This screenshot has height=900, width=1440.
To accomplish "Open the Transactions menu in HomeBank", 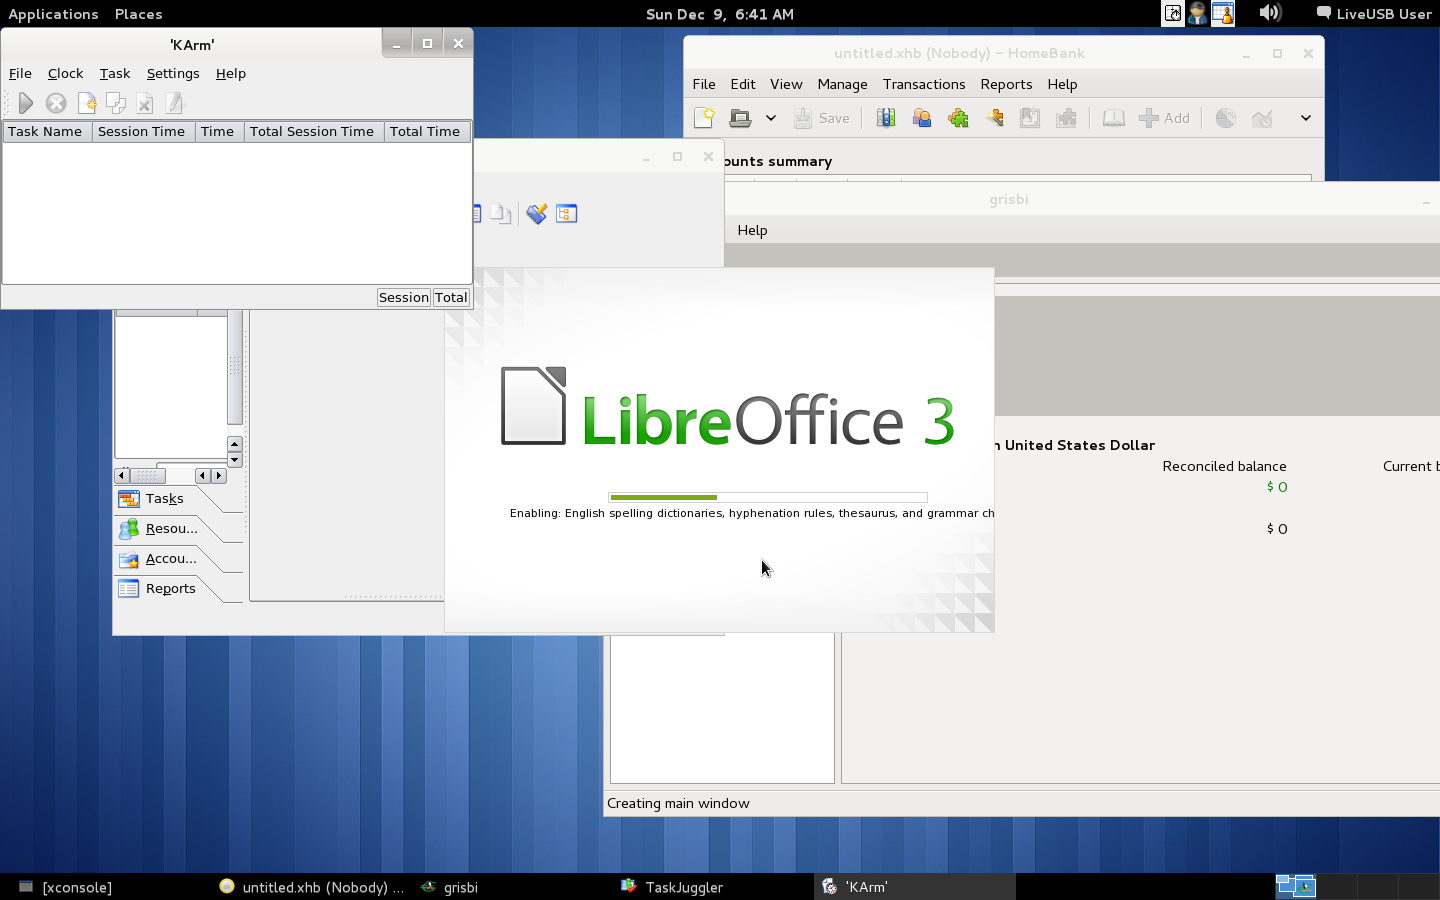I will pyautogui.click(x=924, y=85).
